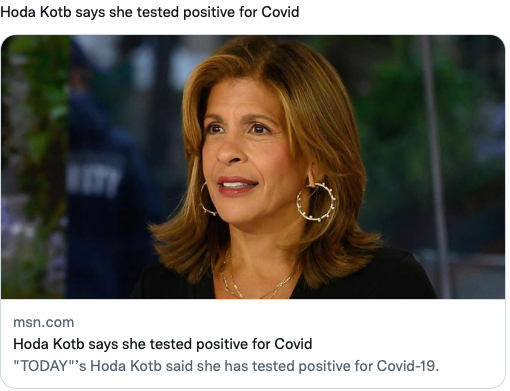The height and width of the screenshot is (391, 510).
Task: Click the gold necklace in the photo
Action: (x=253, y=280)
